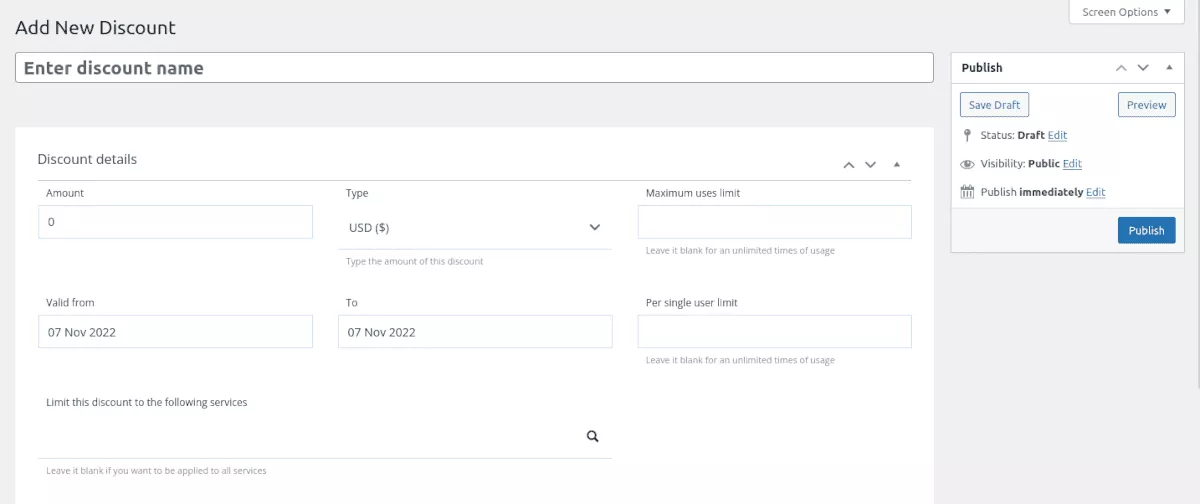1200x504 pixels.
Task: Click the Preview button
Action: click(1146, 105)
